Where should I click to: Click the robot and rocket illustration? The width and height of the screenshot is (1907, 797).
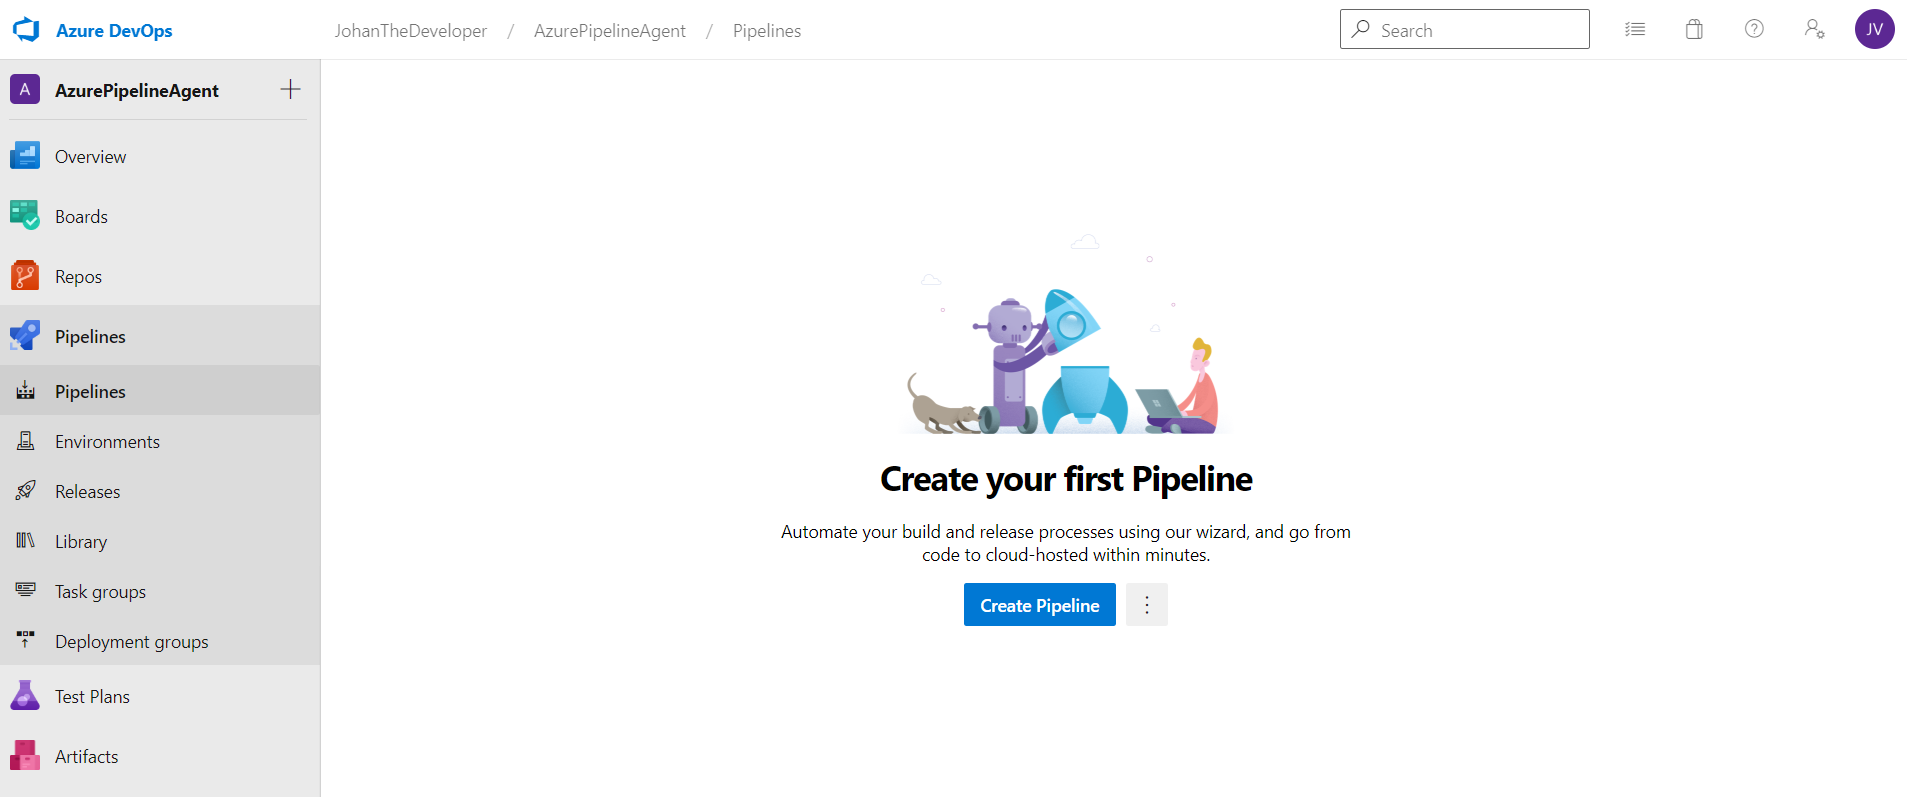point(1066,335)
